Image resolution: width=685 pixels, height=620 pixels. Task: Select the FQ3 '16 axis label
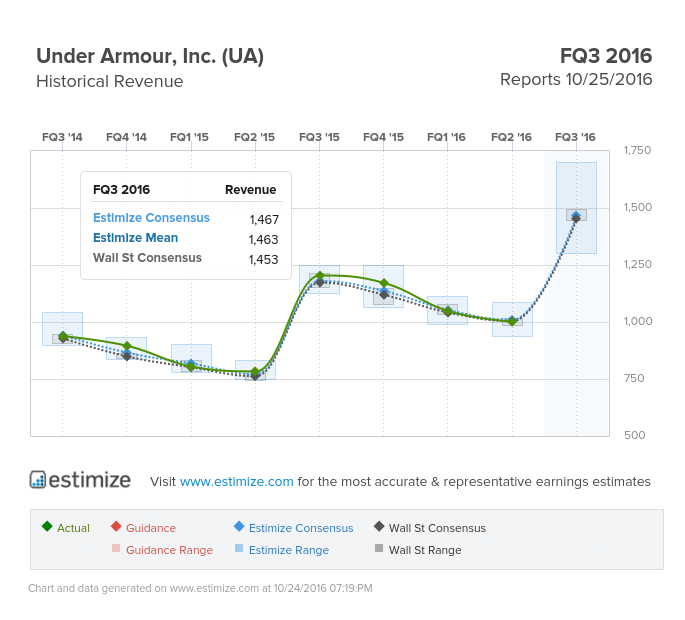click(575, 137)
